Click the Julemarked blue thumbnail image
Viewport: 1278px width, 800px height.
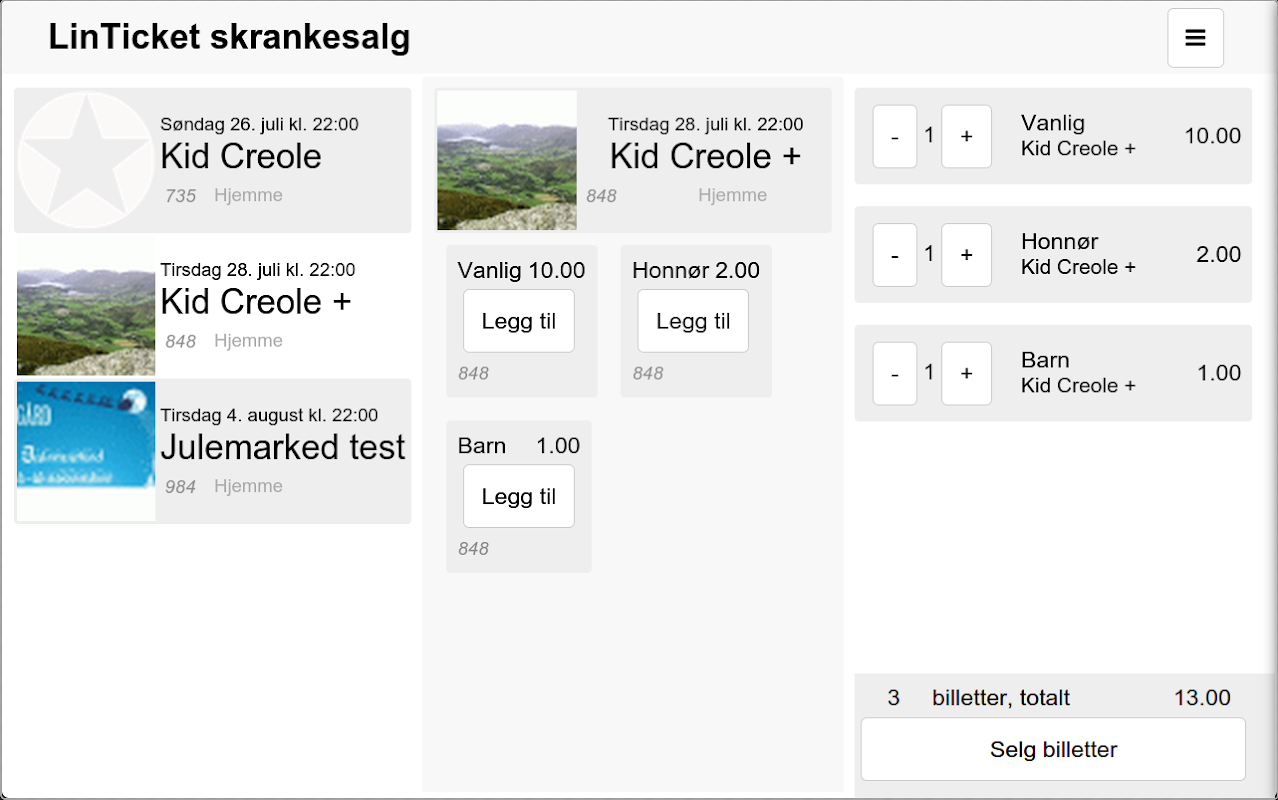(x=86, y=450)
